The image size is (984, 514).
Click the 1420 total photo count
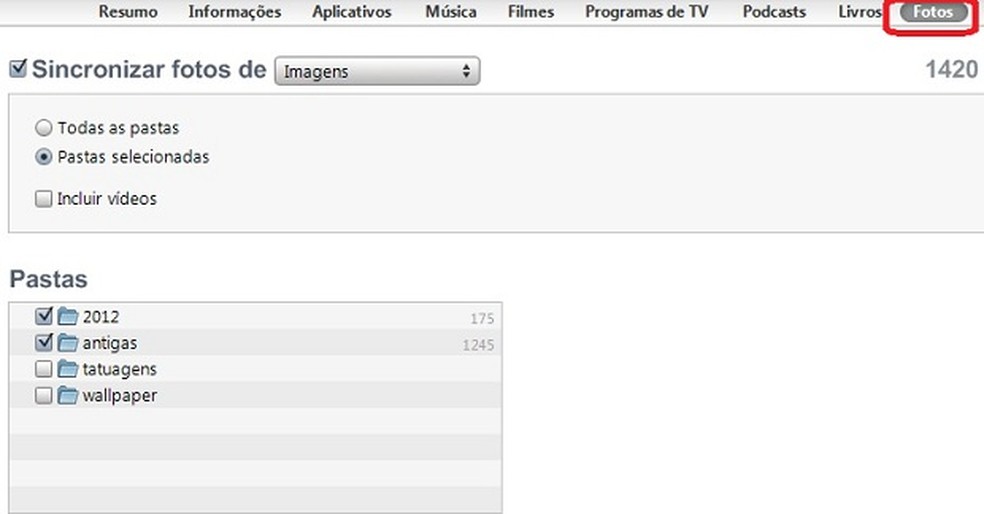[951, 69]
